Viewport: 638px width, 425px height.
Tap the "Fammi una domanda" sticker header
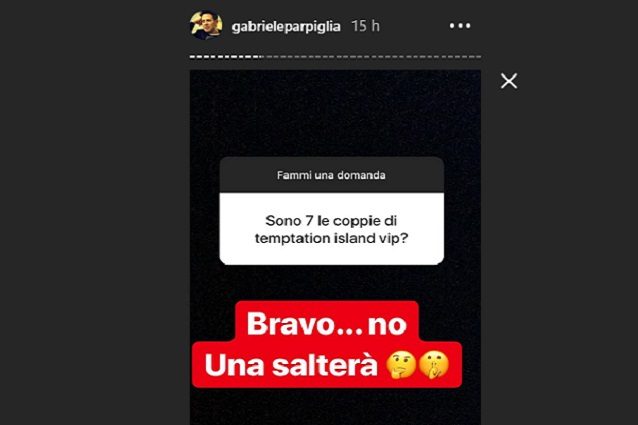tap(331, 175)
